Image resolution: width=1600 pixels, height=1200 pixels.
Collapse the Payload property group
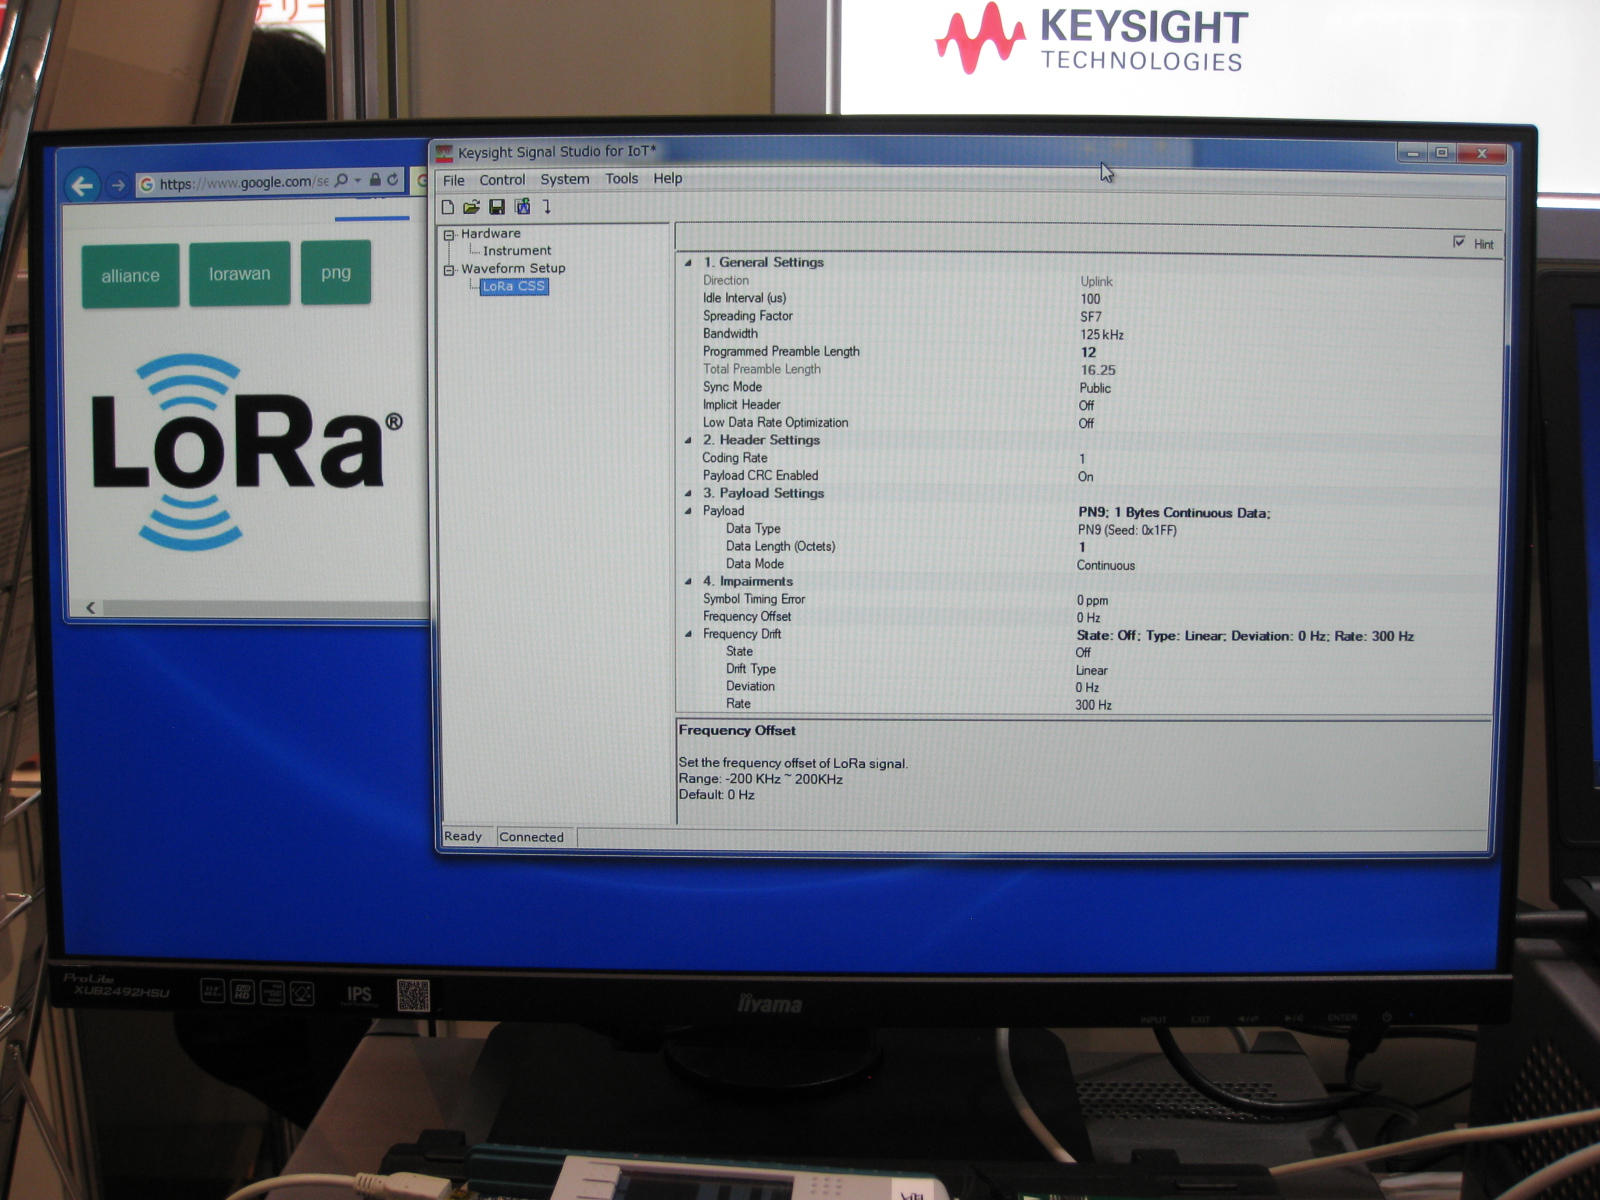[688, 511]
